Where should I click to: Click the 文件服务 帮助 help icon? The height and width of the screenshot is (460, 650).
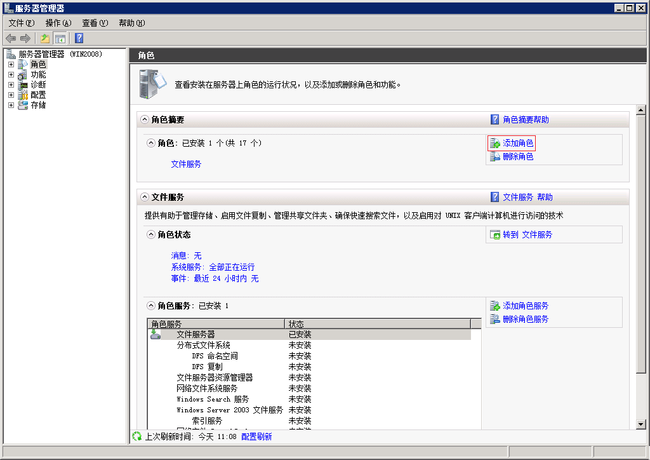[x=495, y=197]
